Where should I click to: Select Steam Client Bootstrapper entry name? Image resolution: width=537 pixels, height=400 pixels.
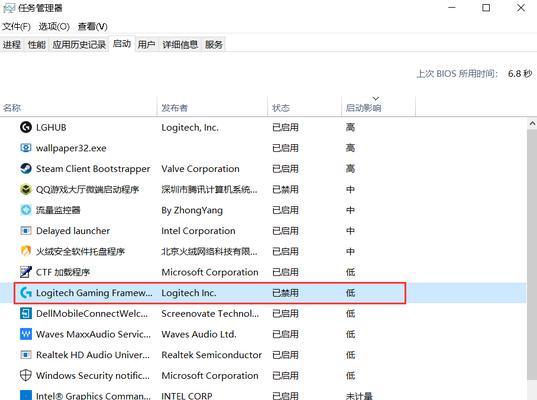(x=93, y=169)
